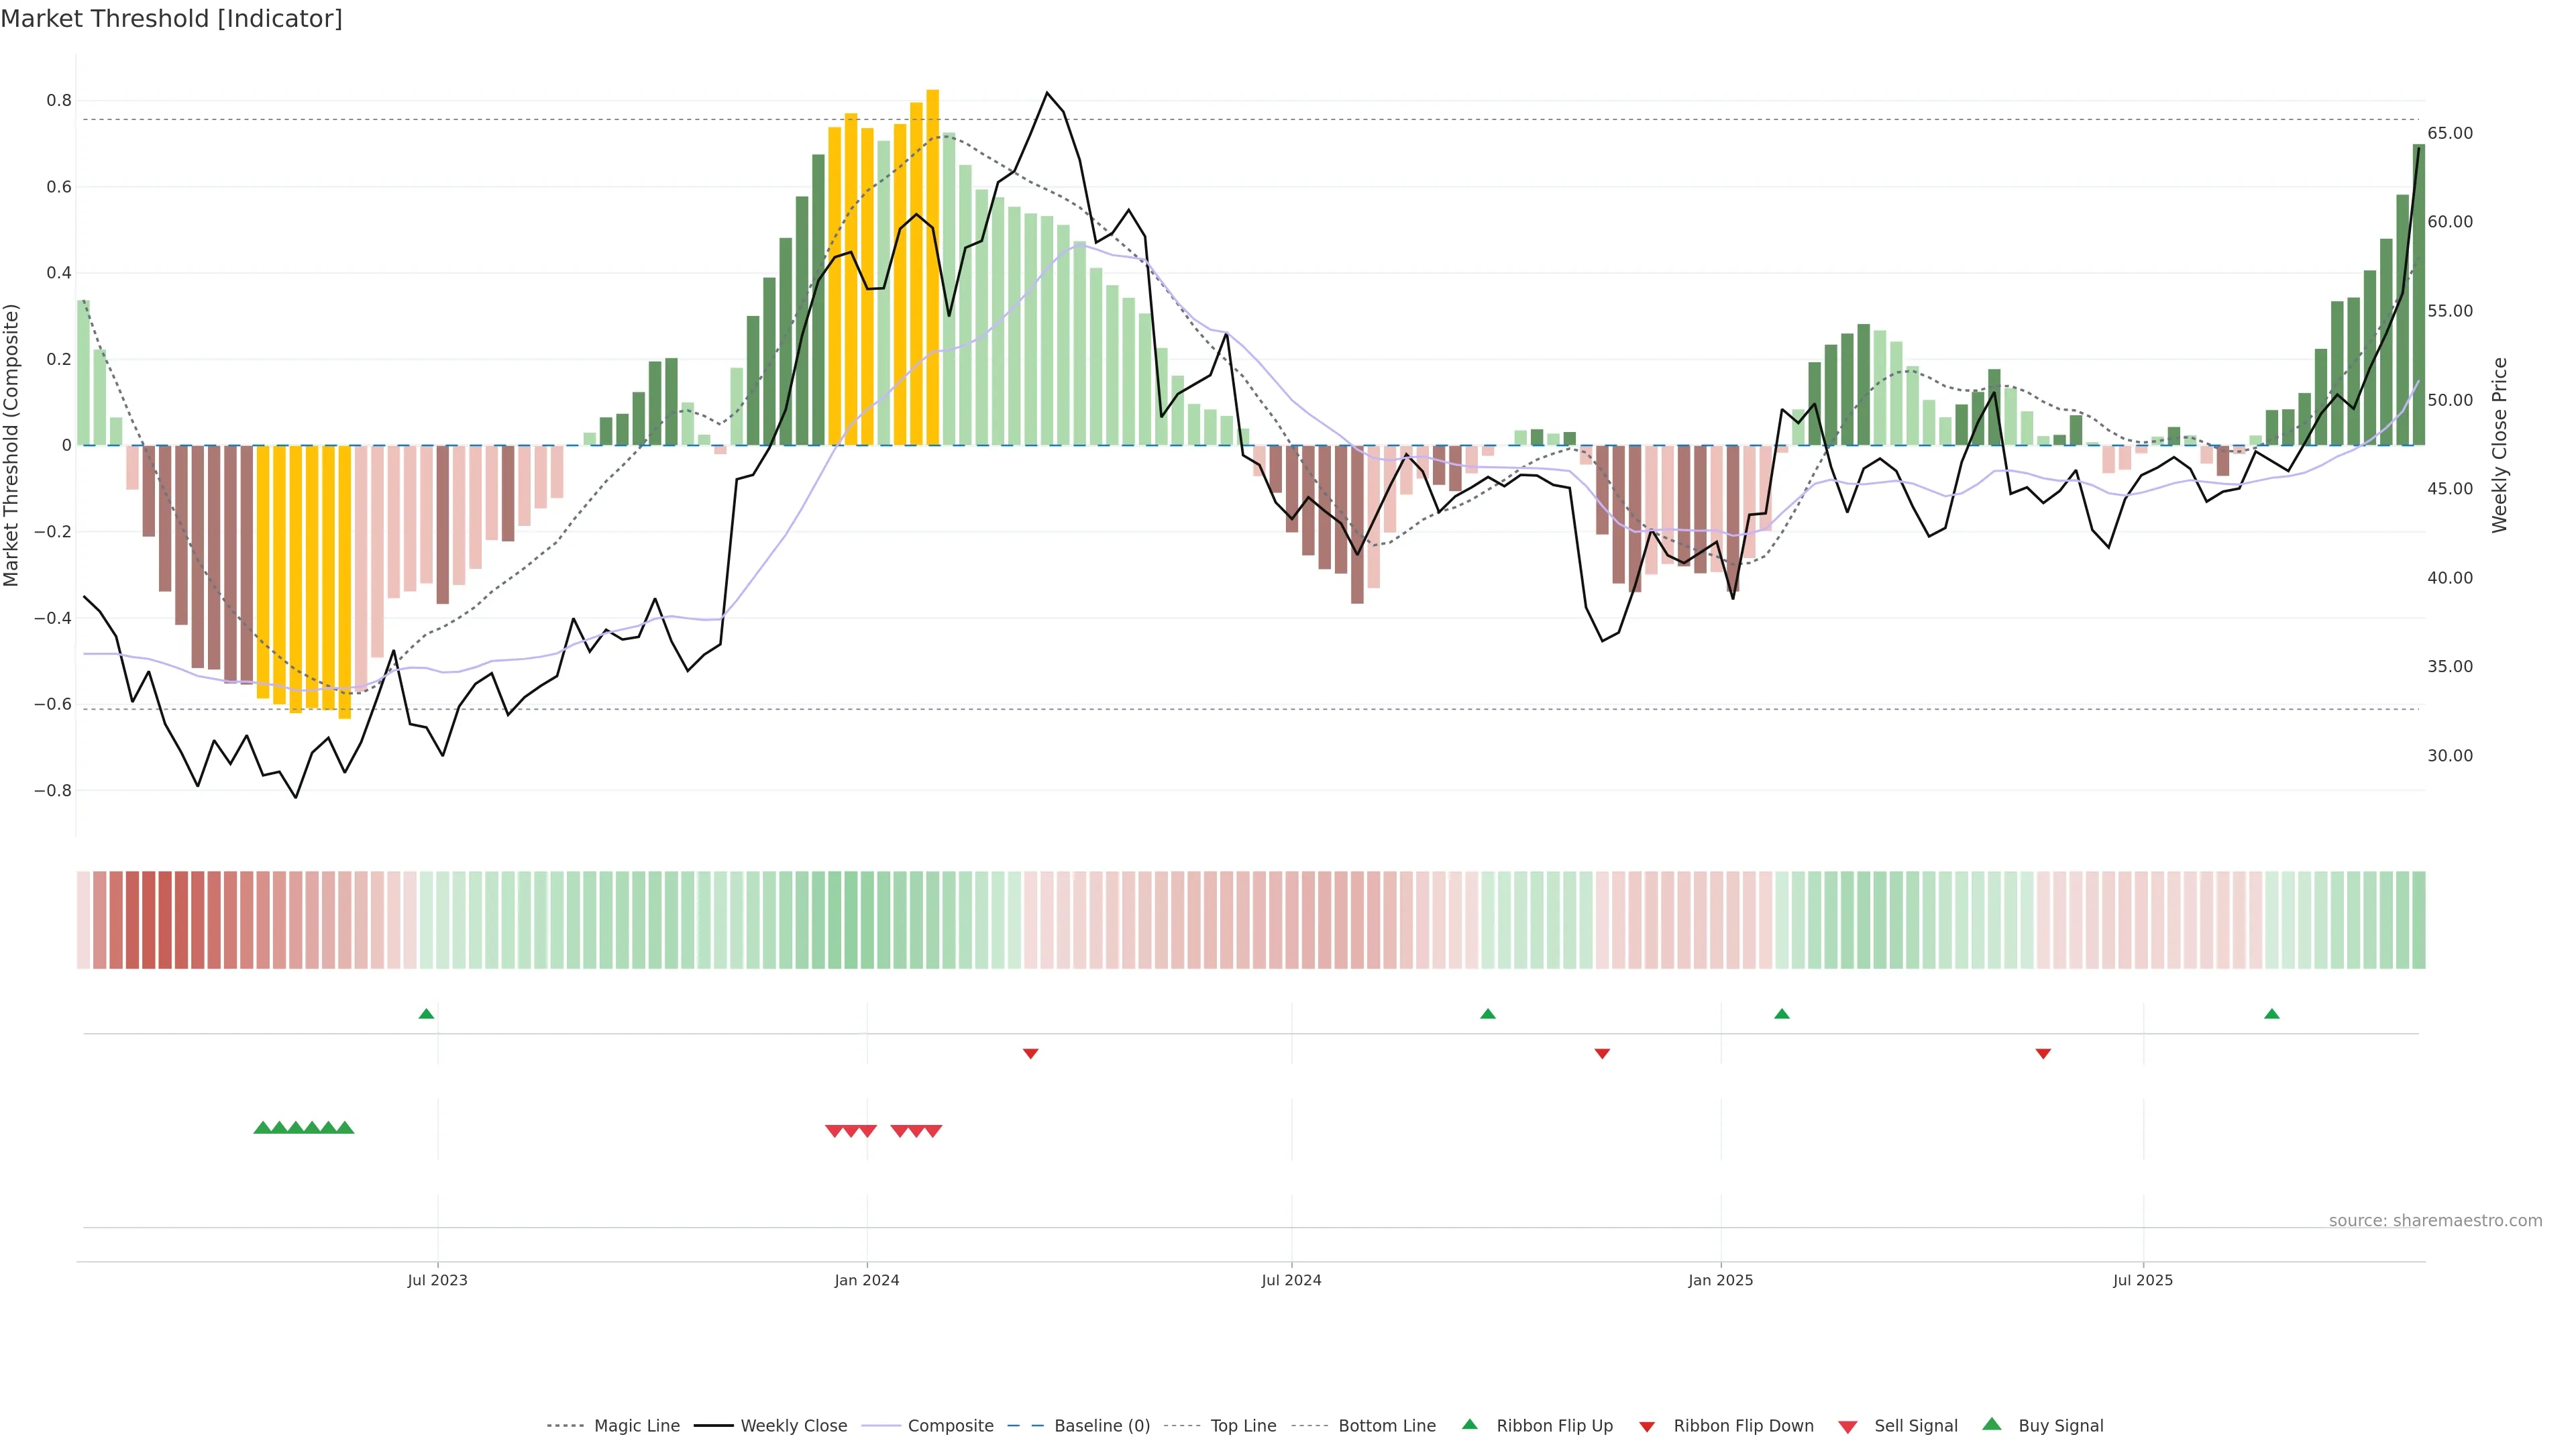Click the Top Line legend item
Screen dimensions: 2576x1449
(x=1243, y=1426)
